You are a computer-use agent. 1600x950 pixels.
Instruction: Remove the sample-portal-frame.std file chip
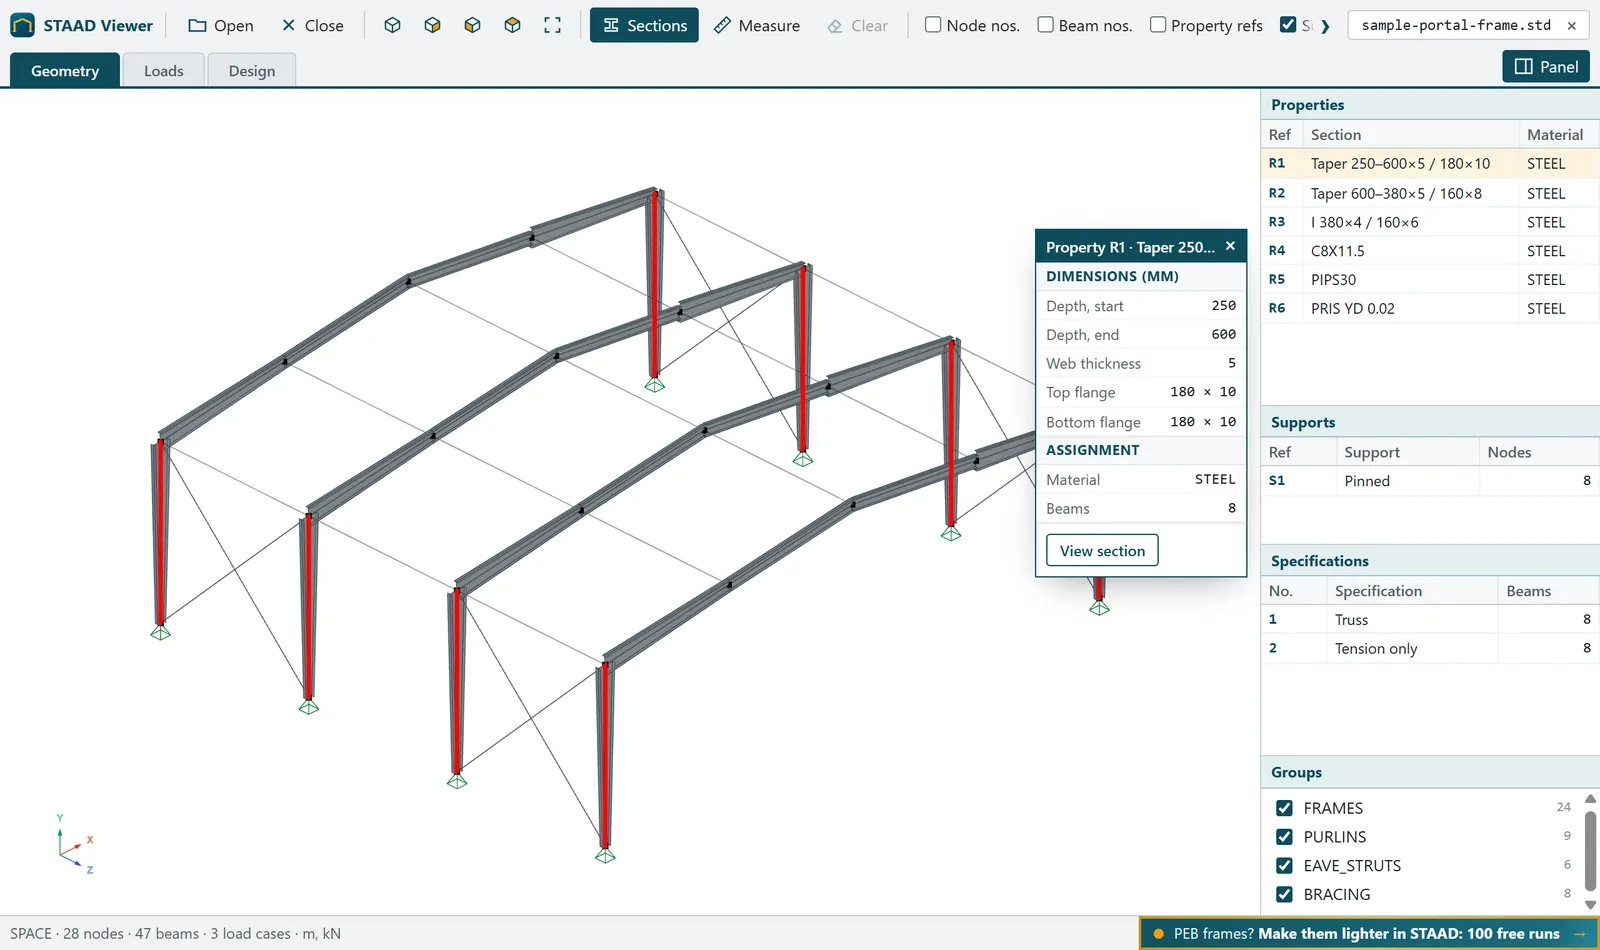tap(1571, 25)
